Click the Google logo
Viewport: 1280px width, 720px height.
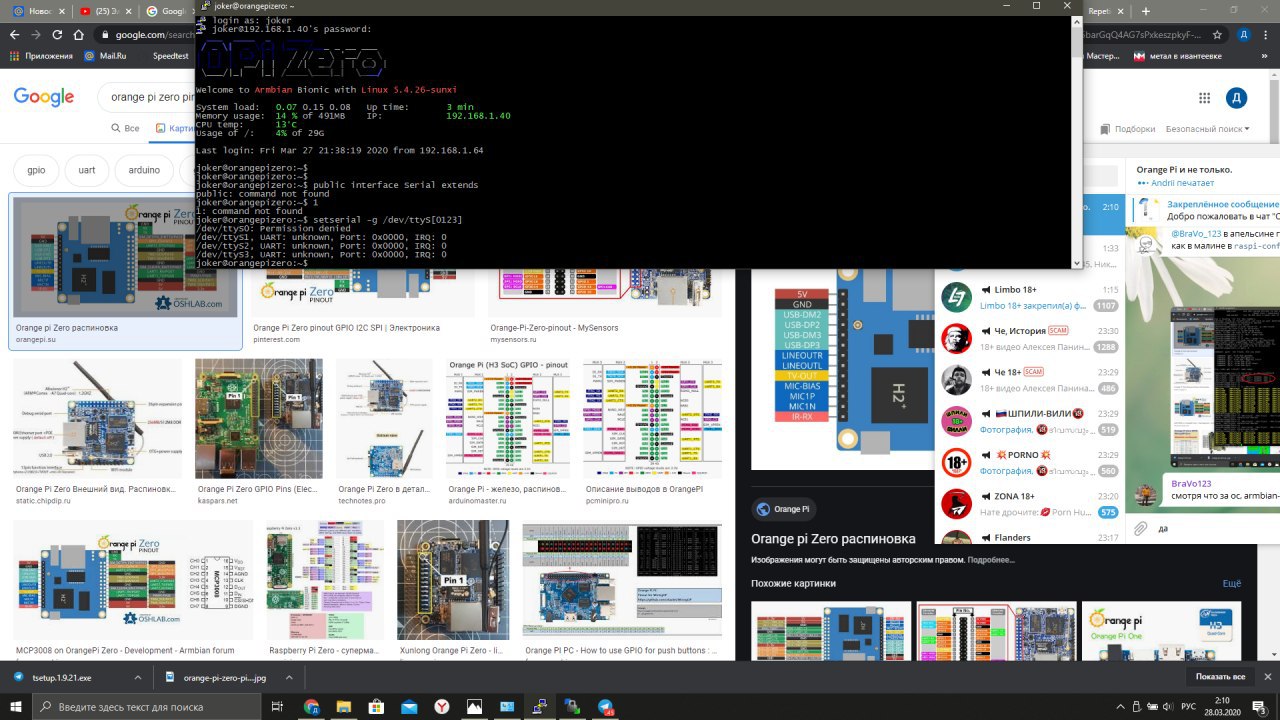click(43, 97)
